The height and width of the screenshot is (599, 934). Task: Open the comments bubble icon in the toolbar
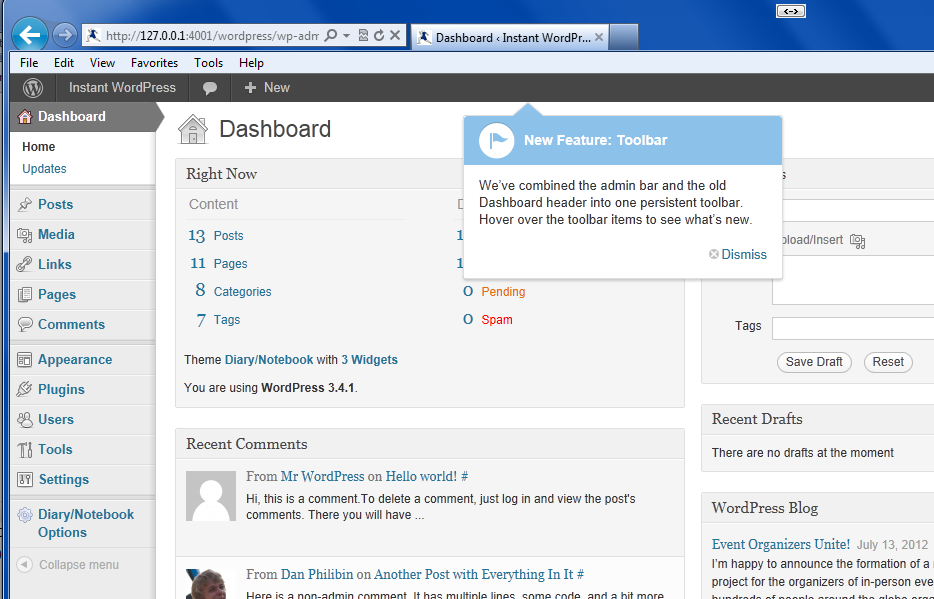210,88
